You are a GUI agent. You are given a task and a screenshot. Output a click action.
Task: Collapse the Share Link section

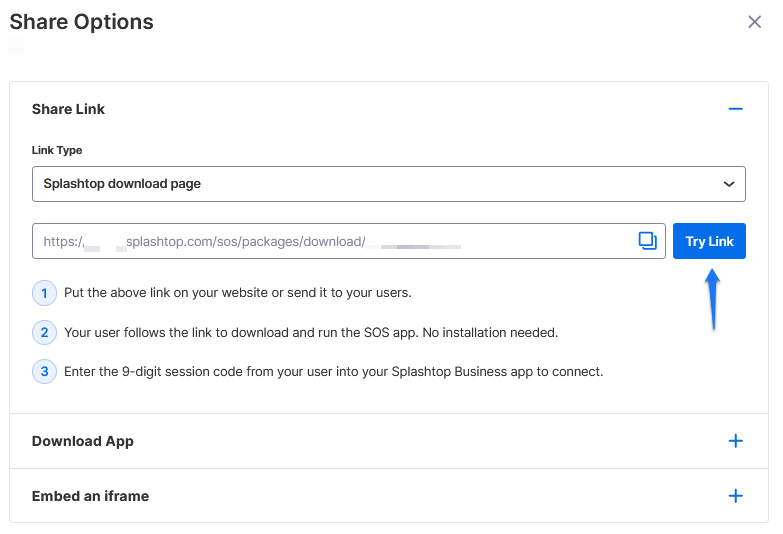735,109
